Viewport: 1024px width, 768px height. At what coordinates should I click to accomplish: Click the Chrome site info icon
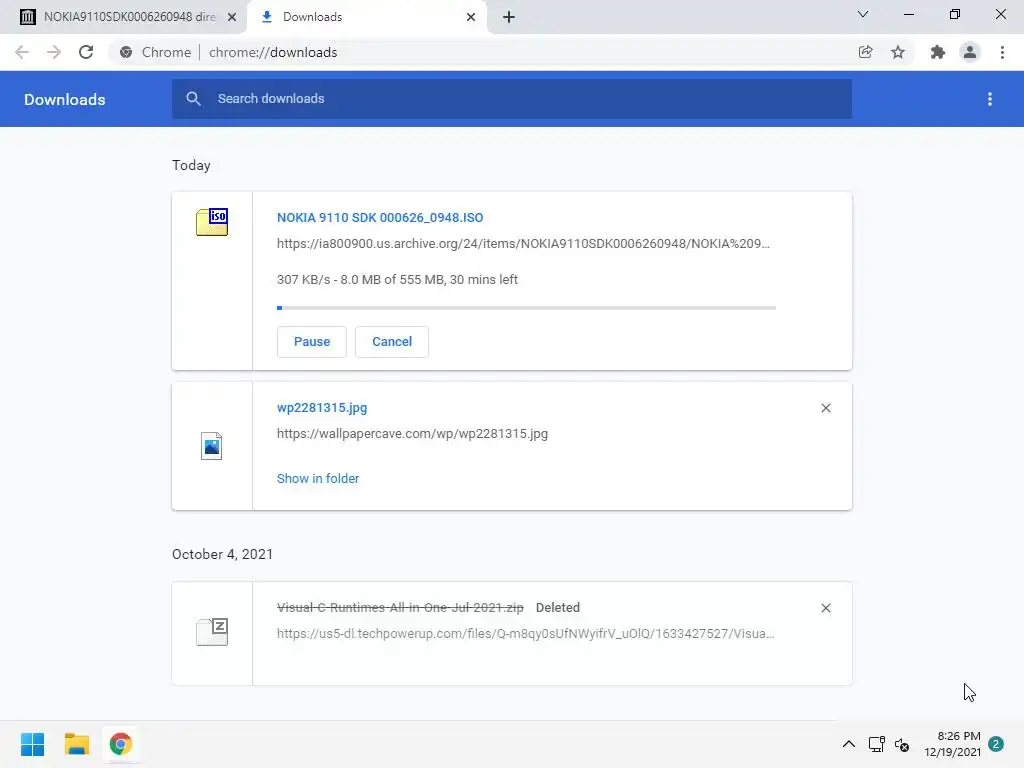click(126, 52)
